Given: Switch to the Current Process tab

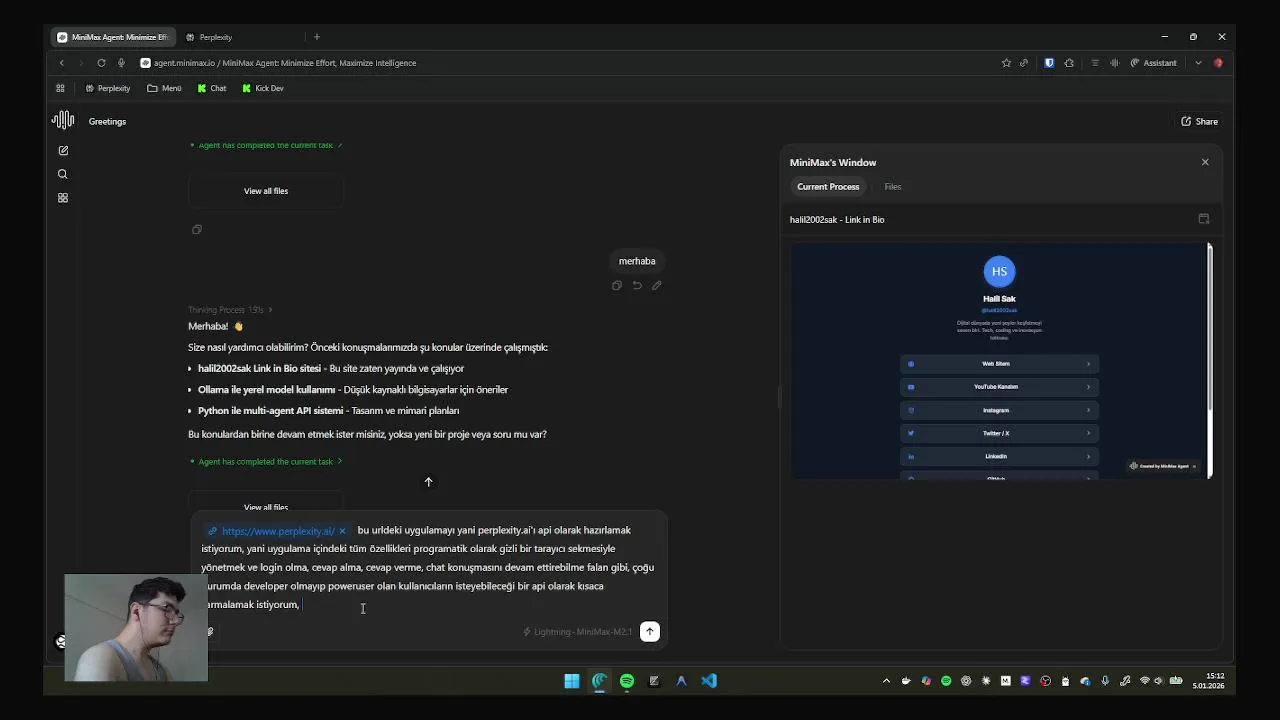Looking at the screenshot, I should [x=828, y=187].
